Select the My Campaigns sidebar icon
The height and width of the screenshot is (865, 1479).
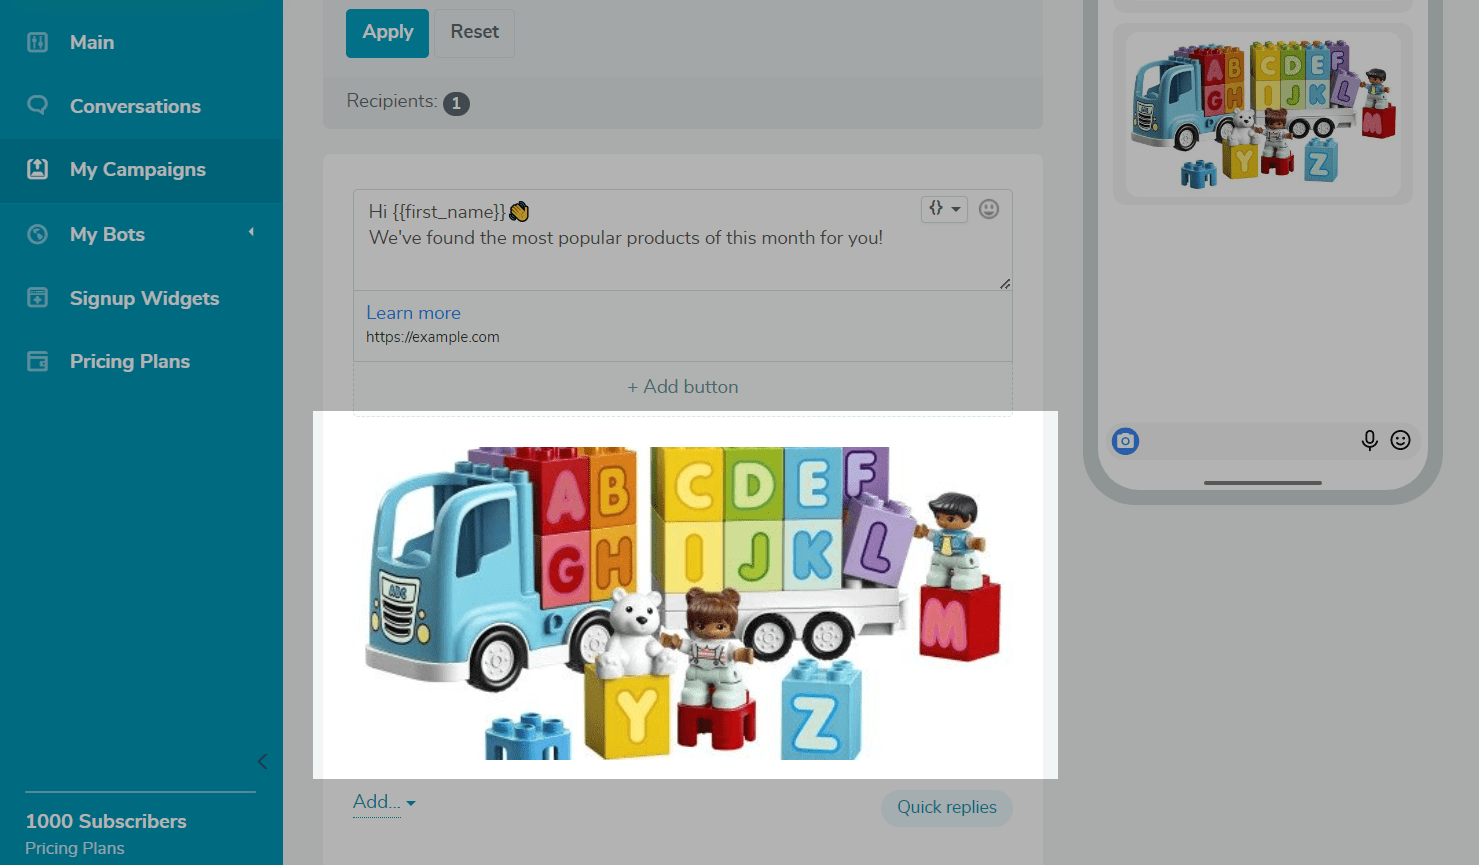(x=37, y=169)
